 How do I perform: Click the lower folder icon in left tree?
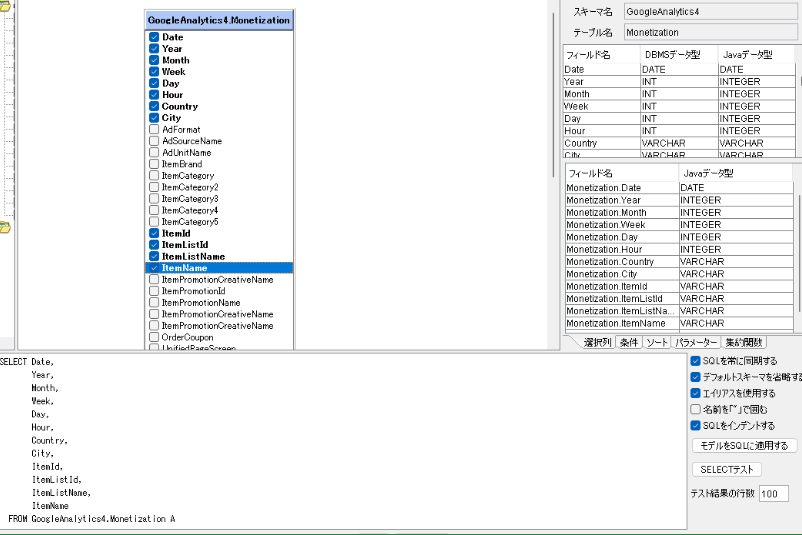[4, 228]
